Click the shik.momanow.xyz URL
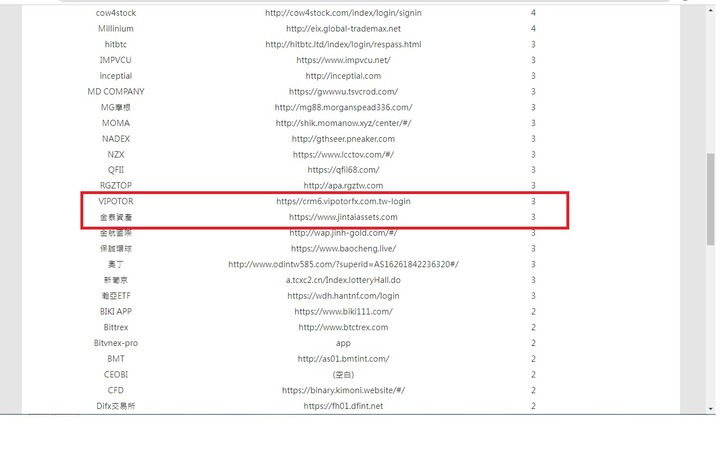This screenshot has width=720, height=450. 343,123
